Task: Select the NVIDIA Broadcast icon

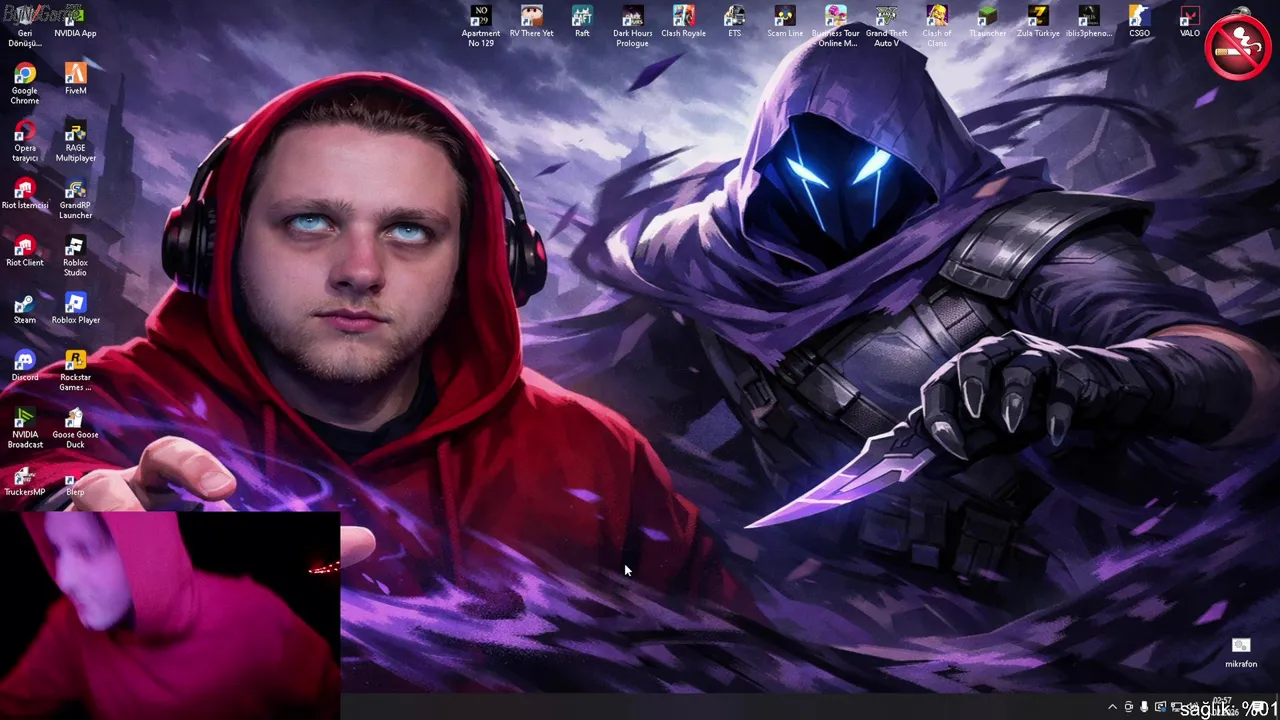Action: (25, 428)
